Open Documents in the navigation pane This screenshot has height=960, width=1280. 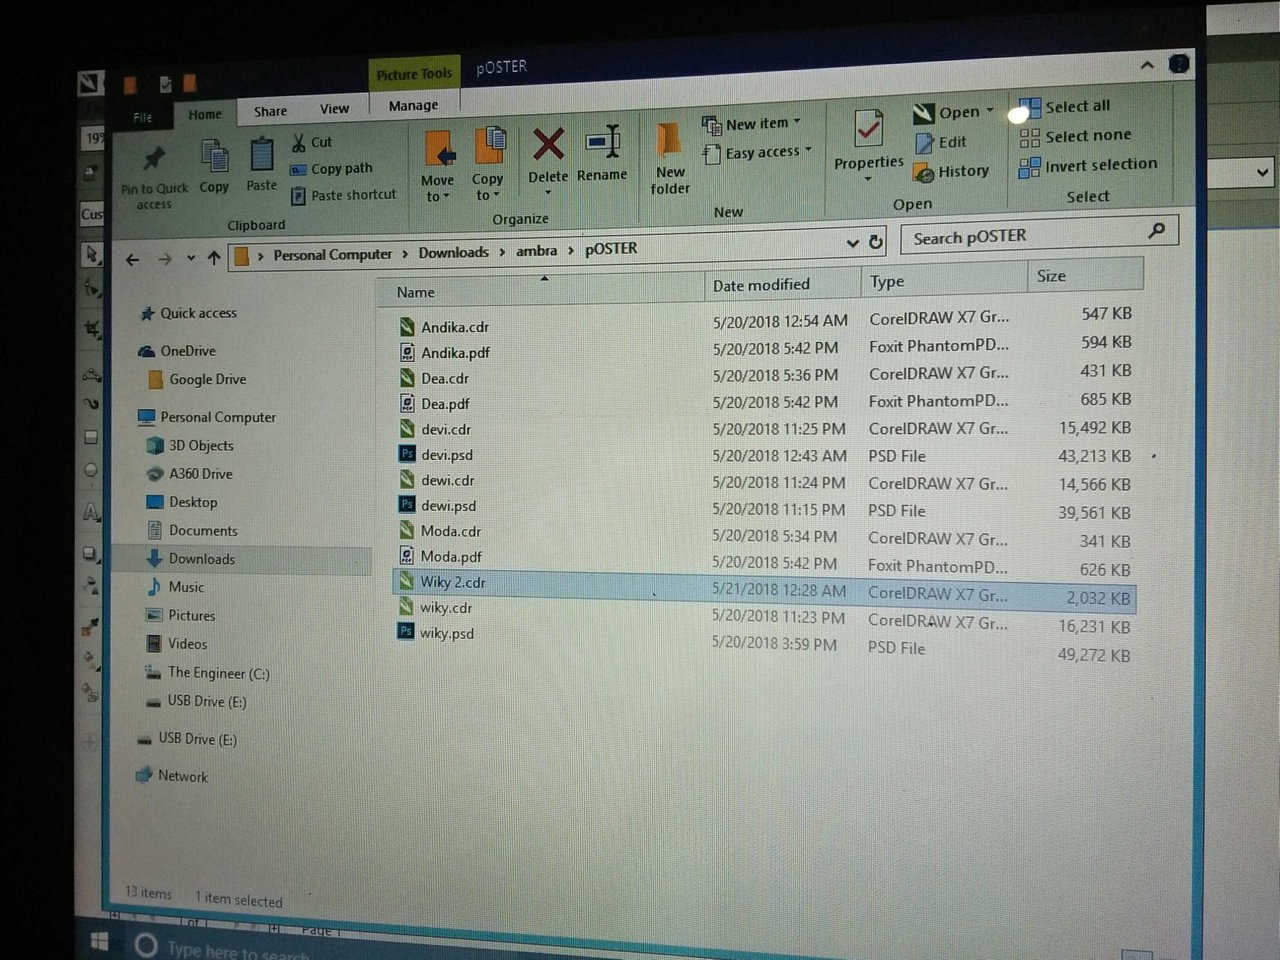203,531
